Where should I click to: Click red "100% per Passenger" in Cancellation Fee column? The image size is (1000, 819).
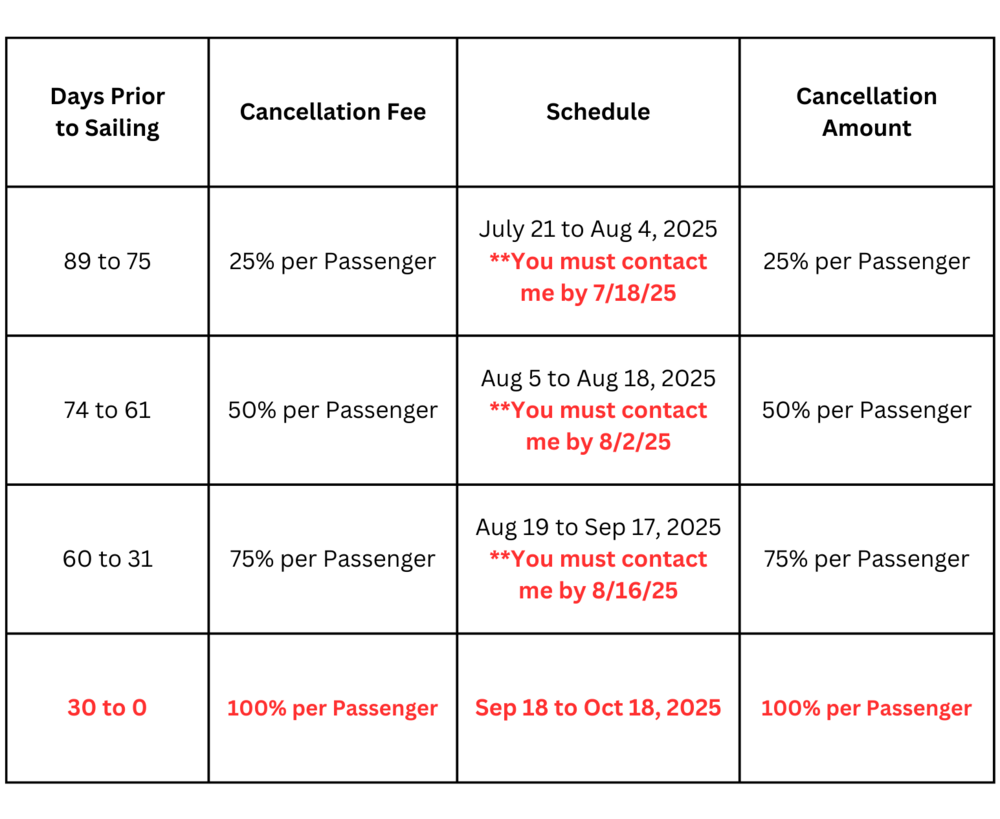(x=333, y=708)
